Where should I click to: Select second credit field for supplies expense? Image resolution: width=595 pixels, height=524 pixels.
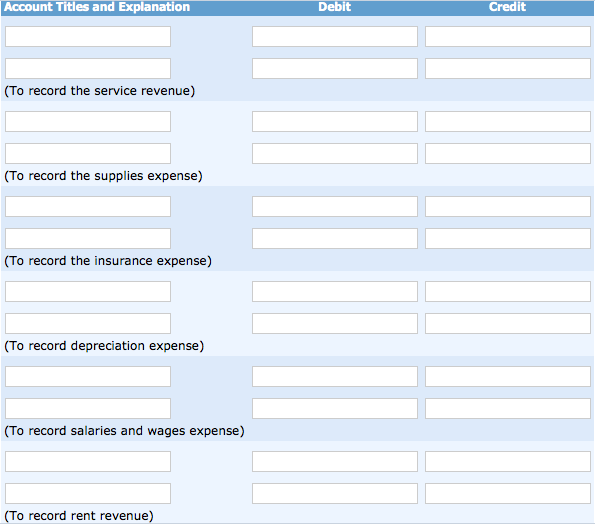(508, 153)
